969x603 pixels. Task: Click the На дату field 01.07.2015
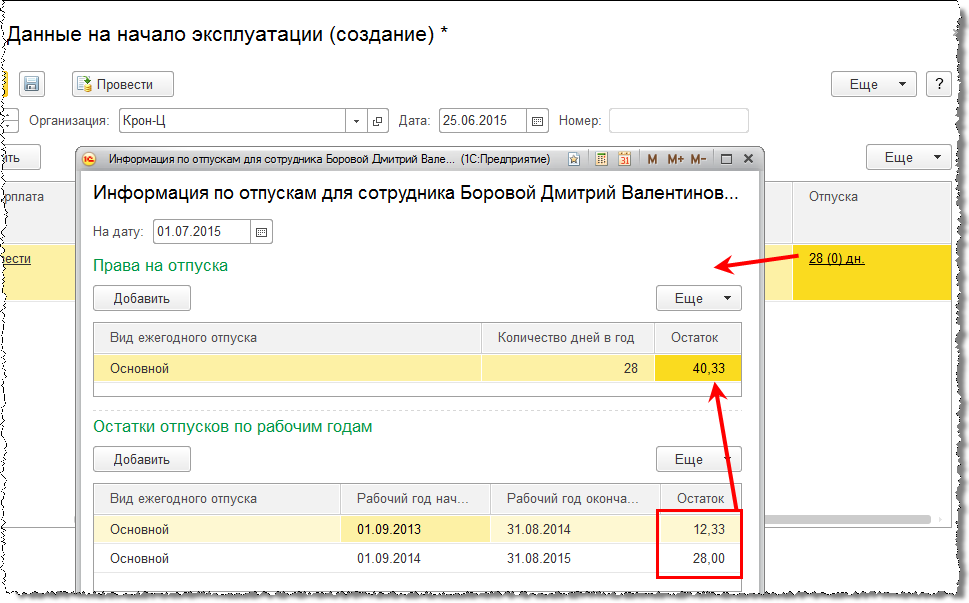pos(201,232)
